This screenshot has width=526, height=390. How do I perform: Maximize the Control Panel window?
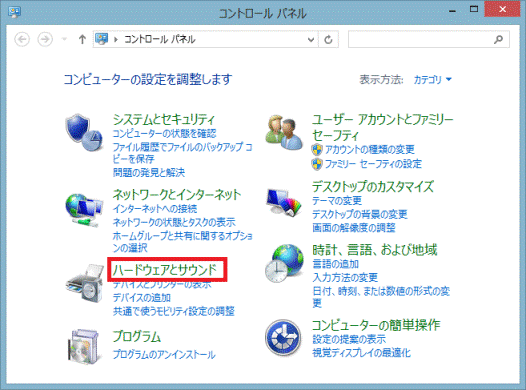[474, 9]
